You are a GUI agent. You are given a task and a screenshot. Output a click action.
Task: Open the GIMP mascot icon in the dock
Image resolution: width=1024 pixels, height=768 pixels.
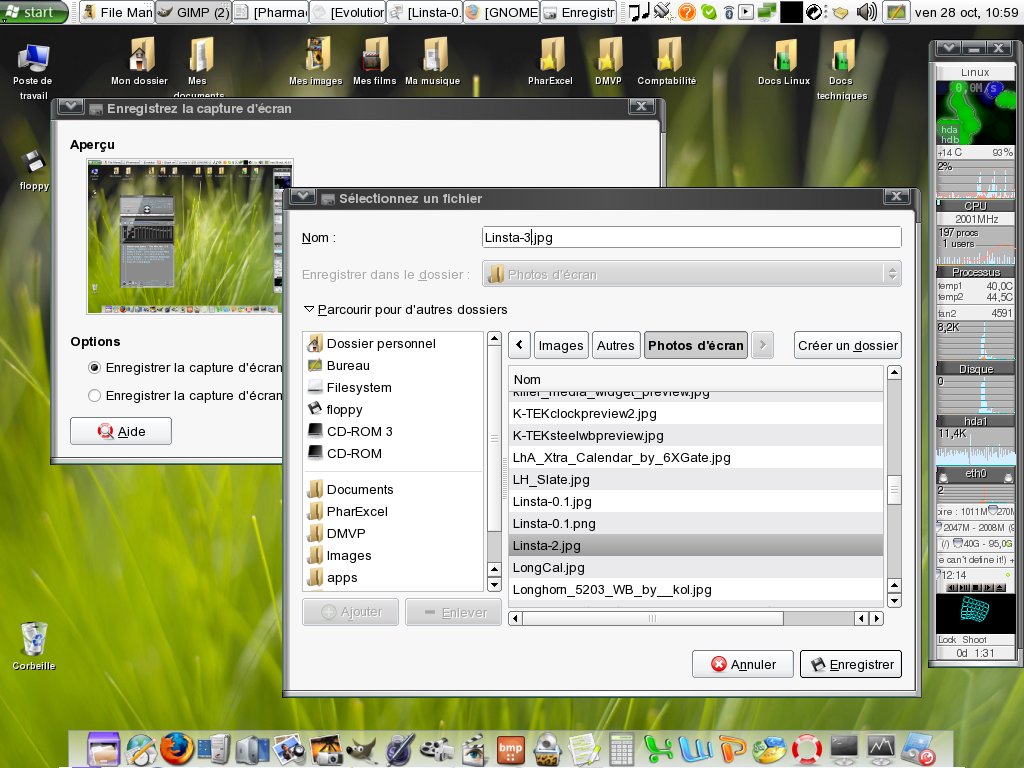[x=361, y=750]
